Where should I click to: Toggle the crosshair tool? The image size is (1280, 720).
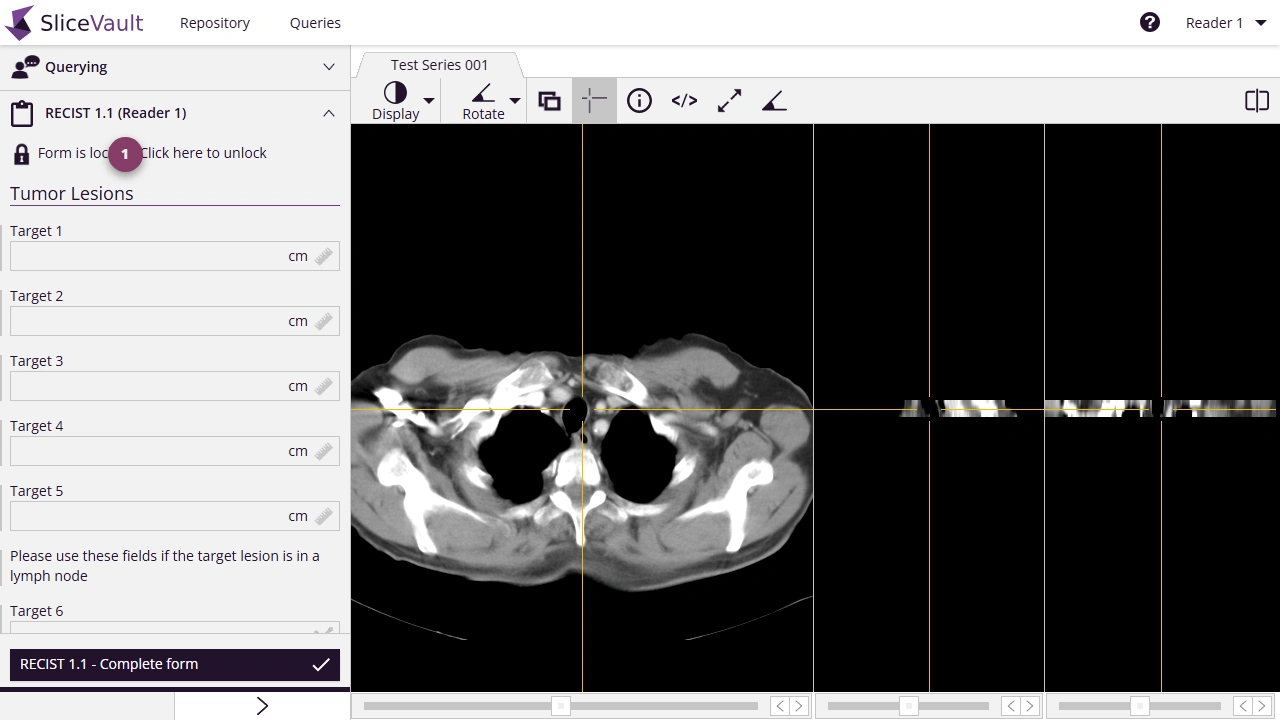pos(594,101)
